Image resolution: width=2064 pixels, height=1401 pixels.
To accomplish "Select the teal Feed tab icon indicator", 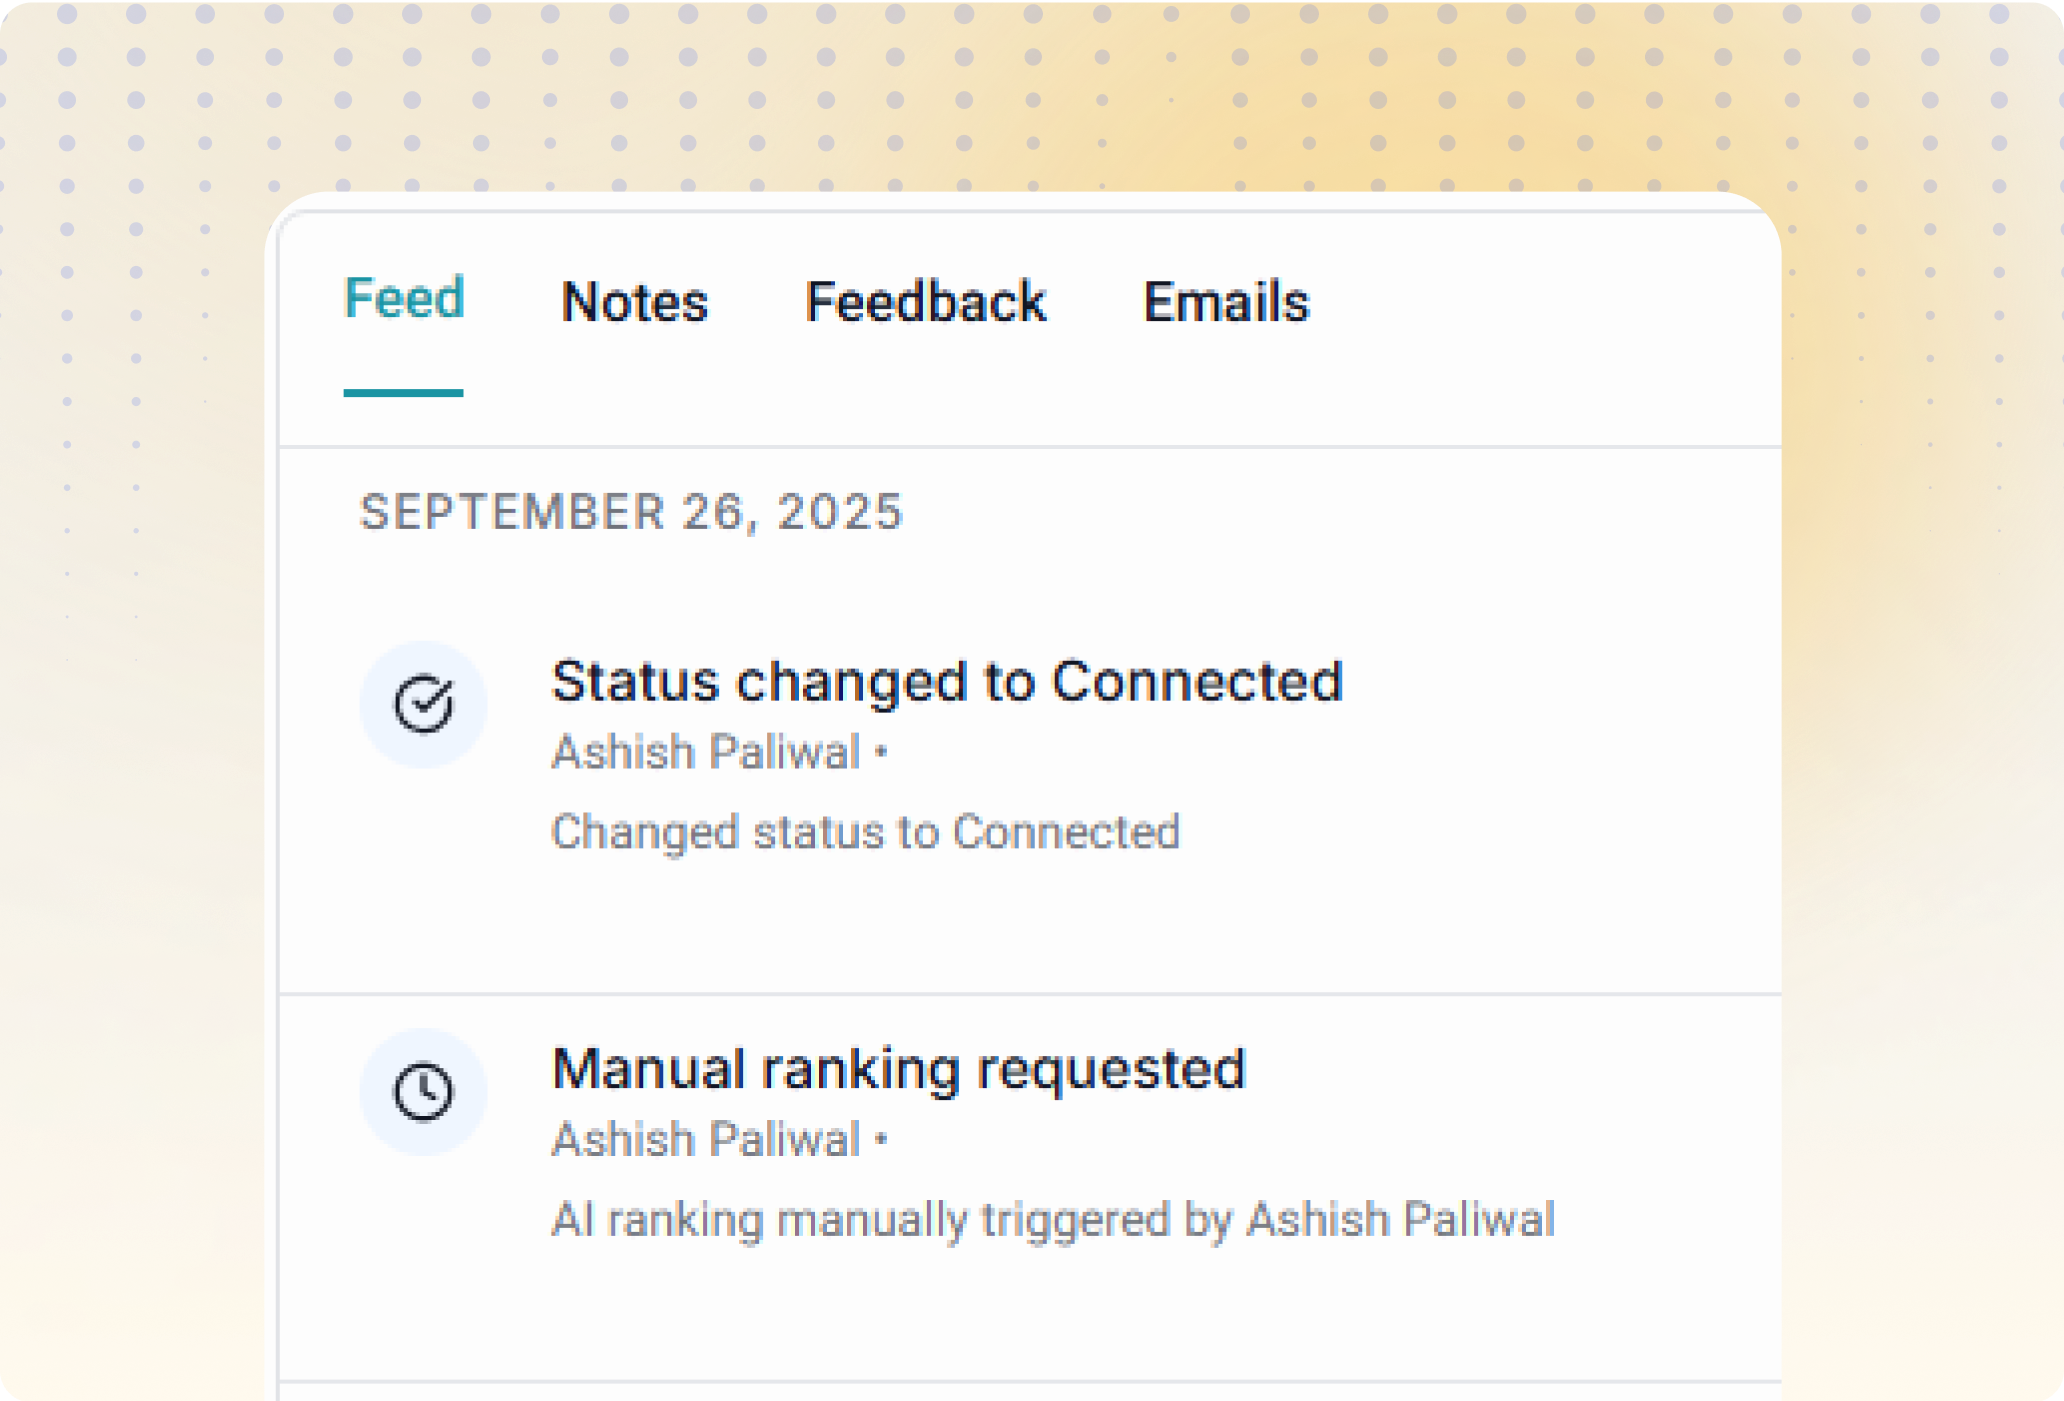I will 402,392.
